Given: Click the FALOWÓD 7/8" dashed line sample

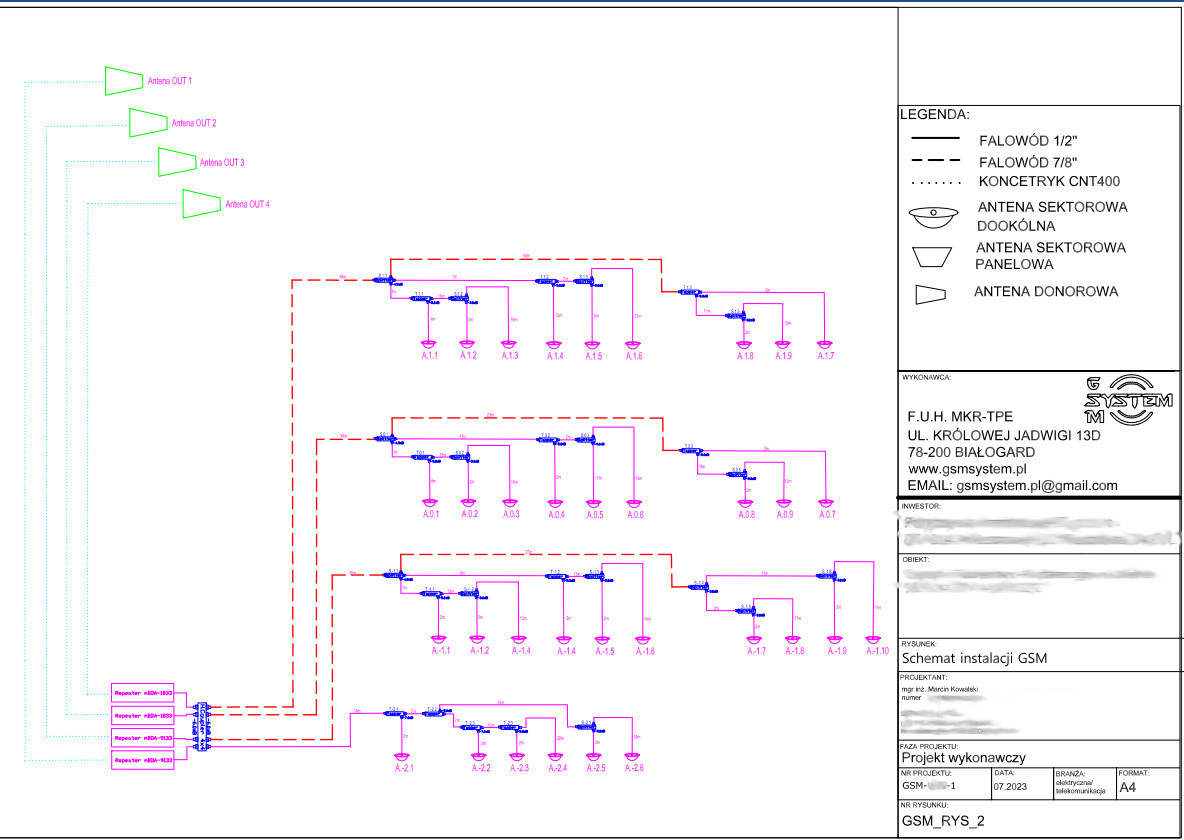Looking at the screenshot, I should [934, 161].
